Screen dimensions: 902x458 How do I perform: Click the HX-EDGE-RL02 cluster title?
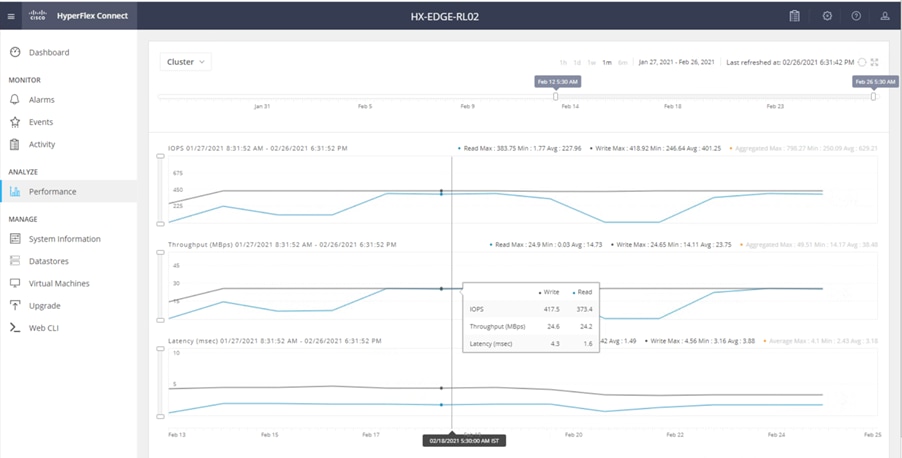pyautogui.click(x=445, y=17)
